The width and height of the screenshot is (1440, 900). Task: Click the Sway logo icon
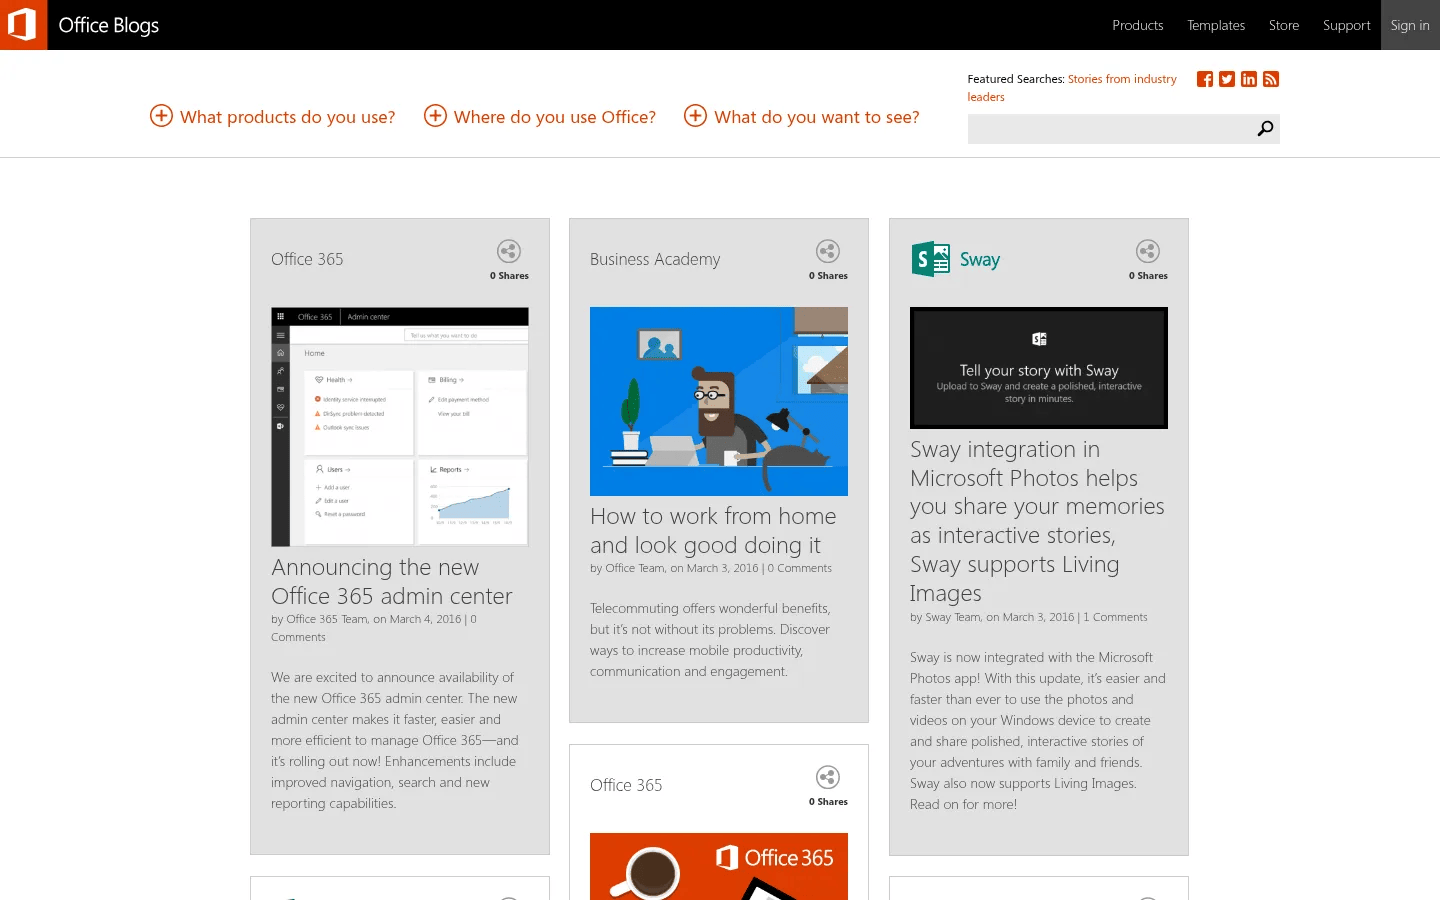[931, 259]
